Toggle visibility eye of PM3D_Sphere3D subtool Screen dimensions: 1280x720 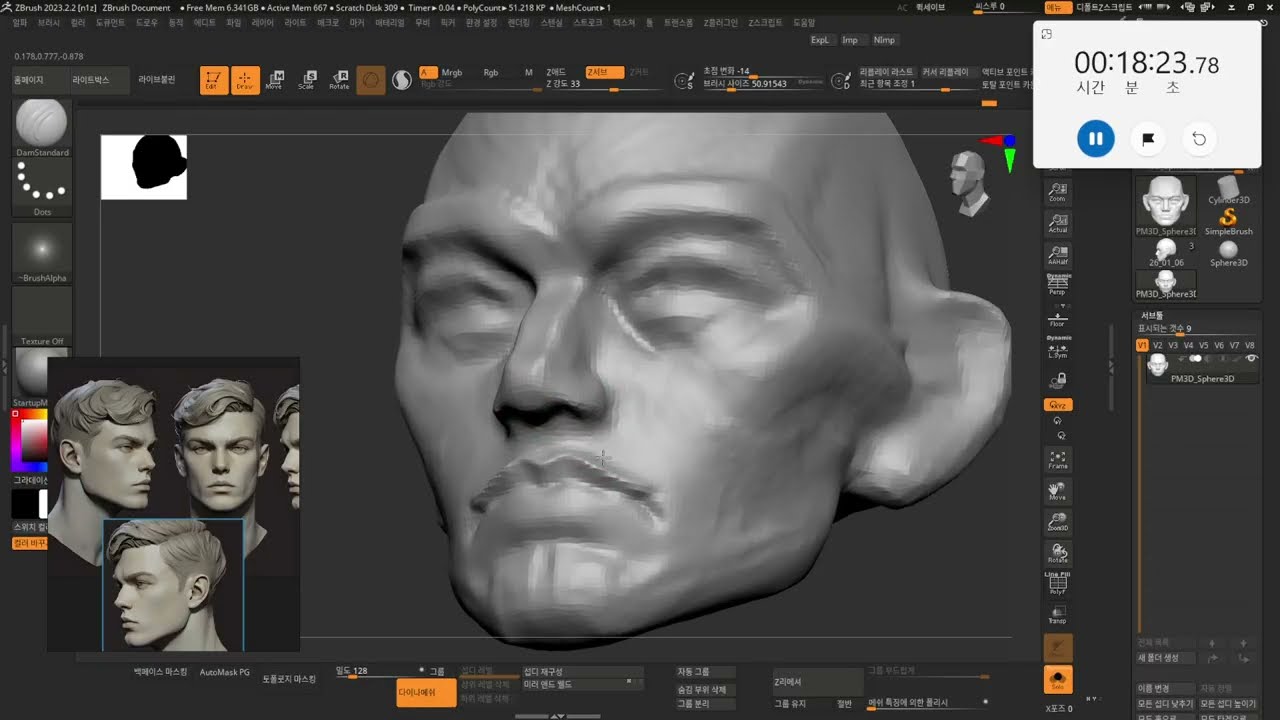click(1251, 358)
